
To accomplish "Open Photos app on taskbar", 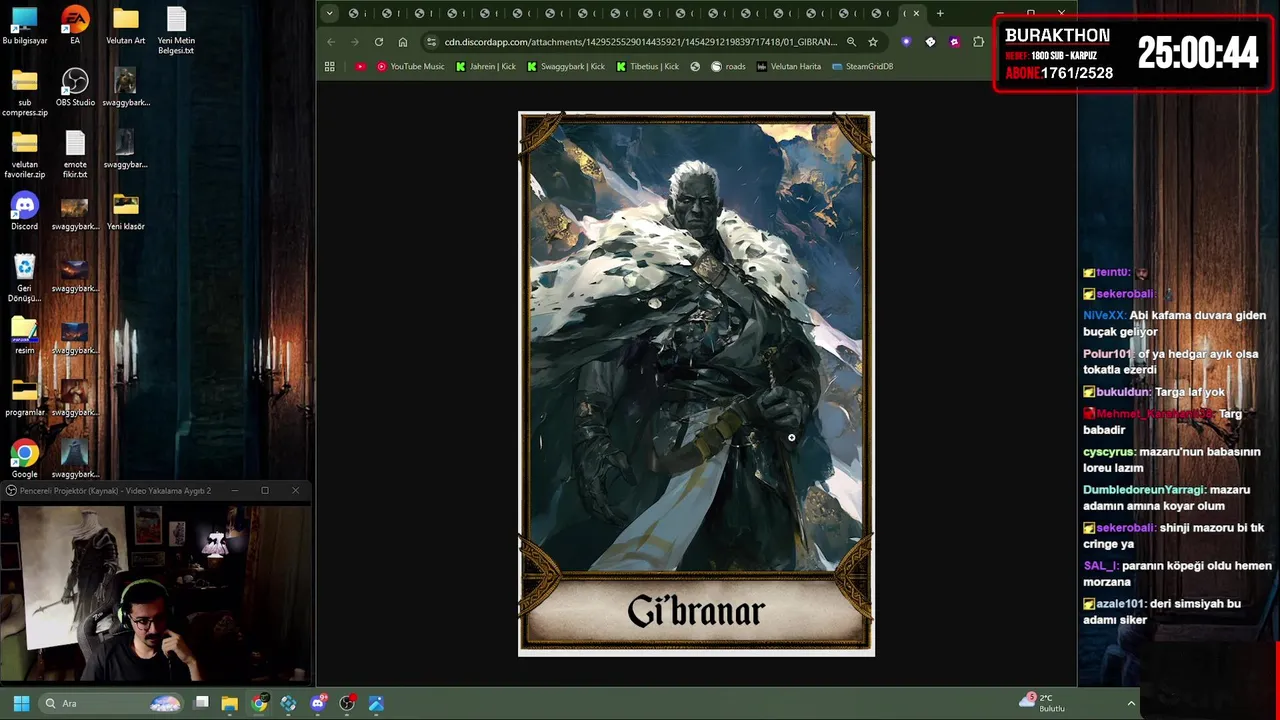I will (x=376, y=703).
